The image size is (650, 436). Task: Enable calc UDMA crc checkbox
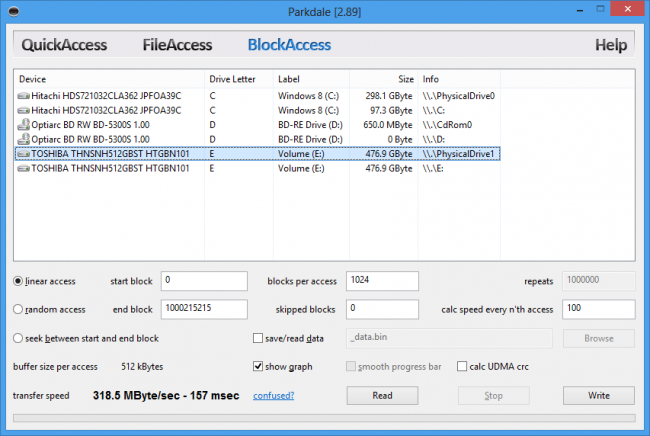(463, 366)
